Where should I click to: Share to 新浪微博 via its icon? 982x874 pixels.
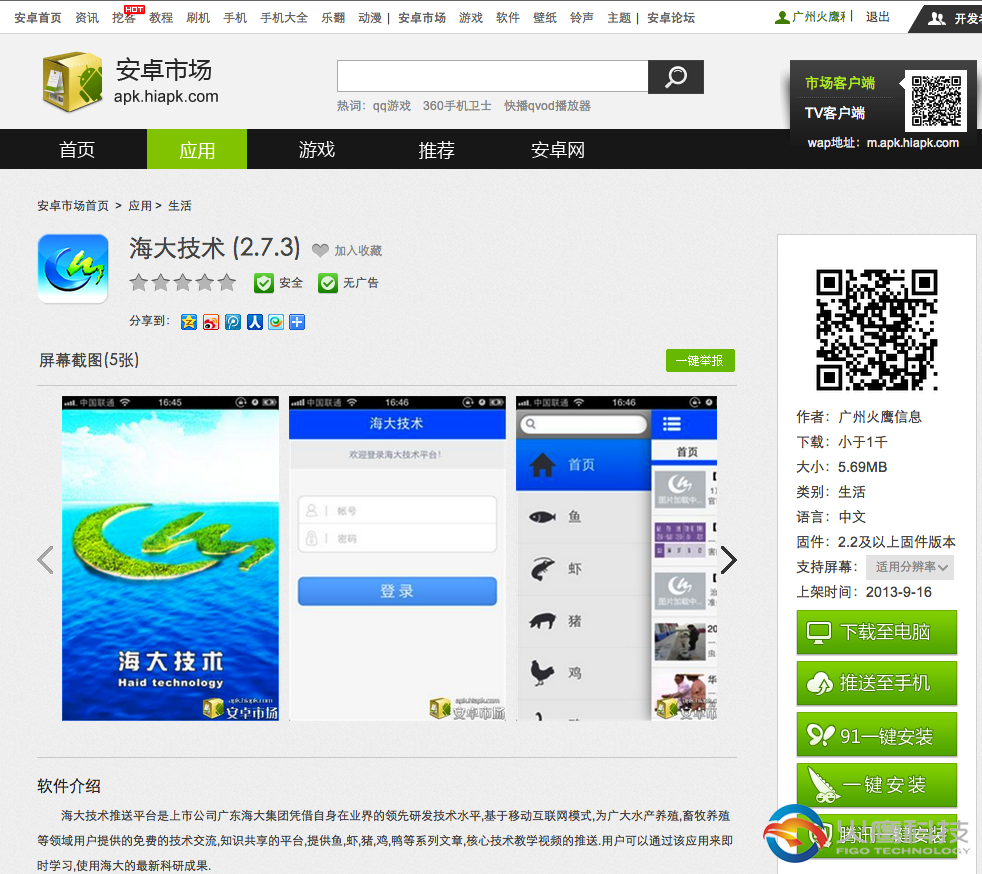[x=210, y=322]
